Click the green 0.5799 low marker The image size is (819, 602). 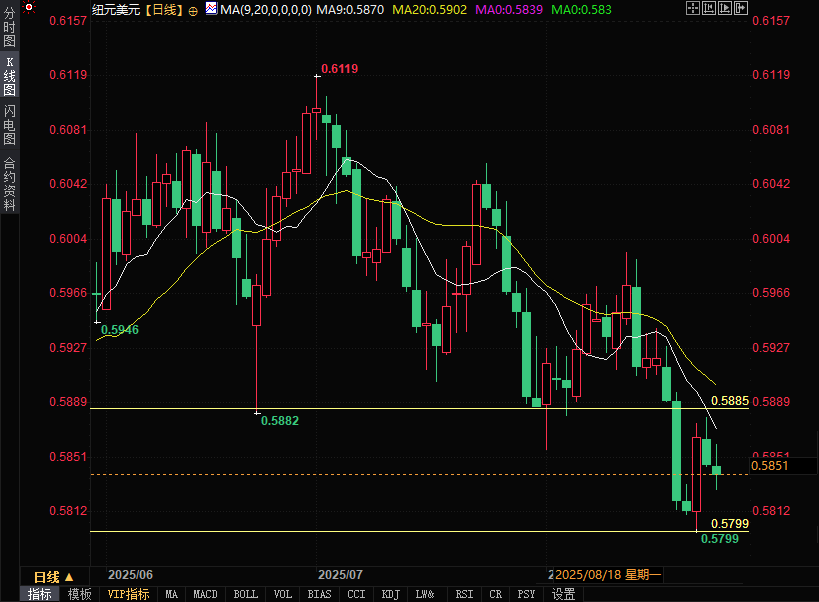pos(720,539)
